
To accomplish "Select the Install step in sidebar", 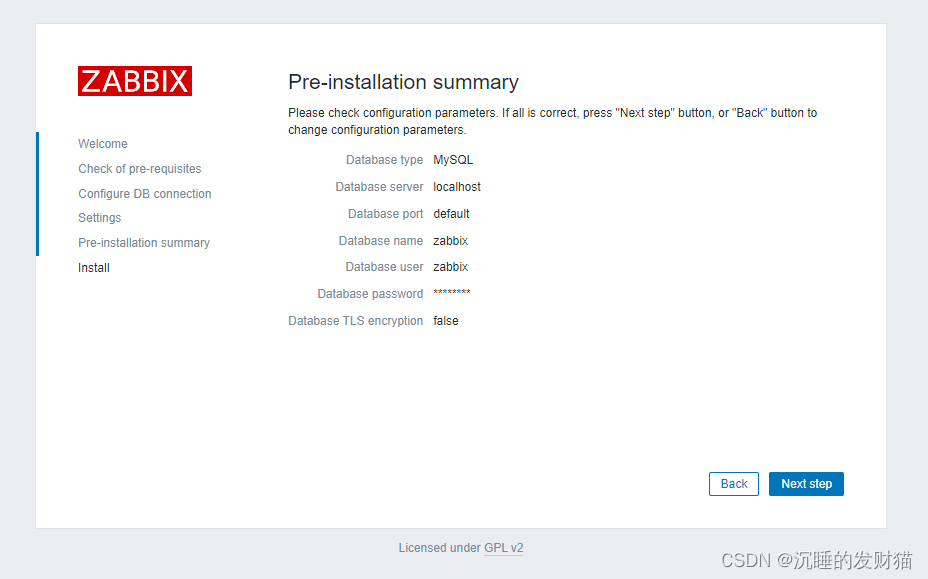I will (94, 268).
